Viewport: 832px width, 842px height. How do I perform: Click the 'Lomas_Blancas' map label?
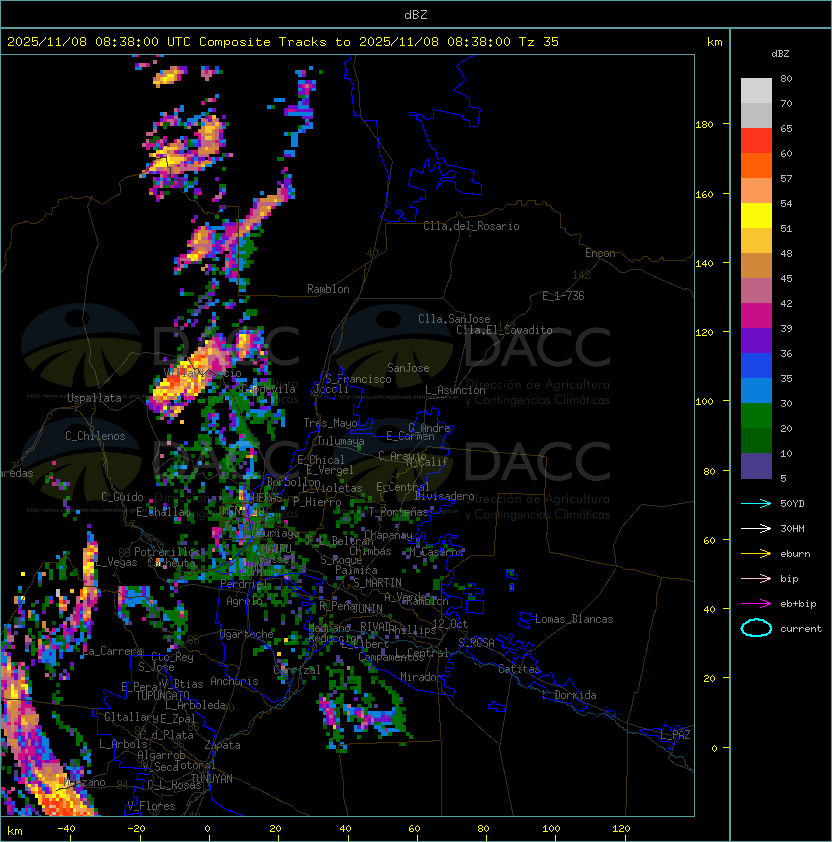point(574,619)
